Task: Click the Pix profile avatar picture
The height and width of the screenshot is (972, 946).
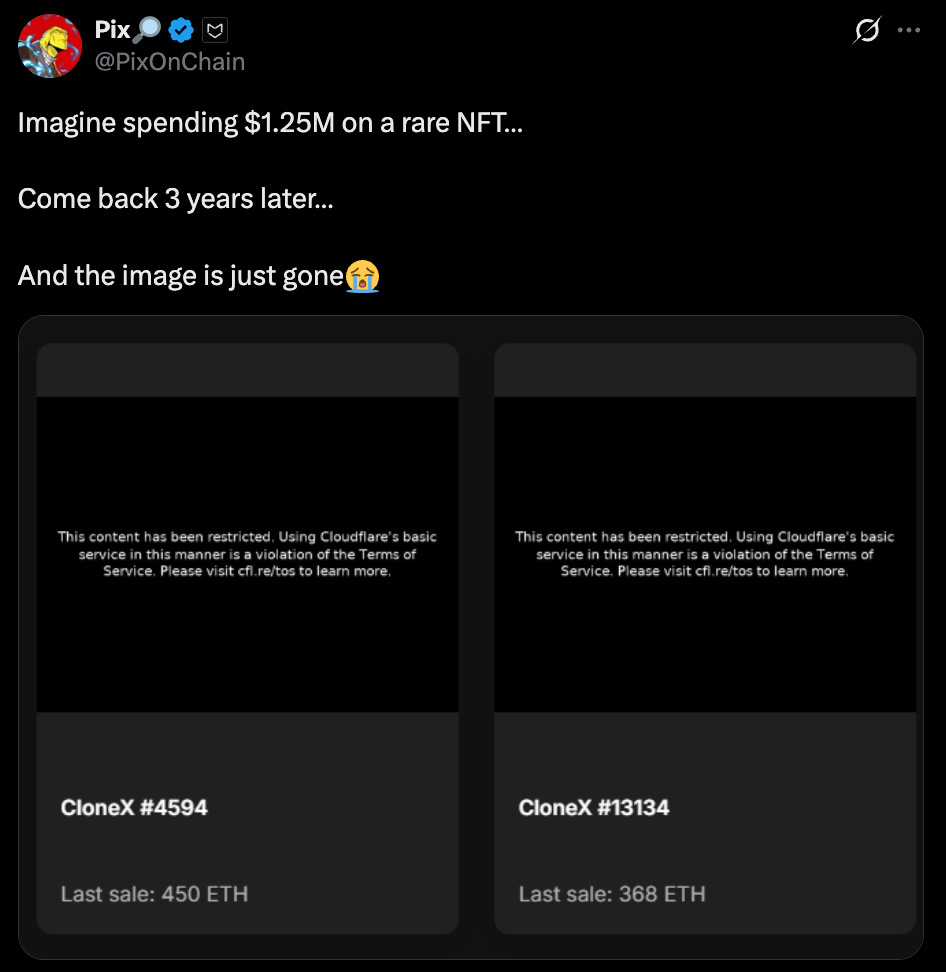Action: click(x=50, y=46)
